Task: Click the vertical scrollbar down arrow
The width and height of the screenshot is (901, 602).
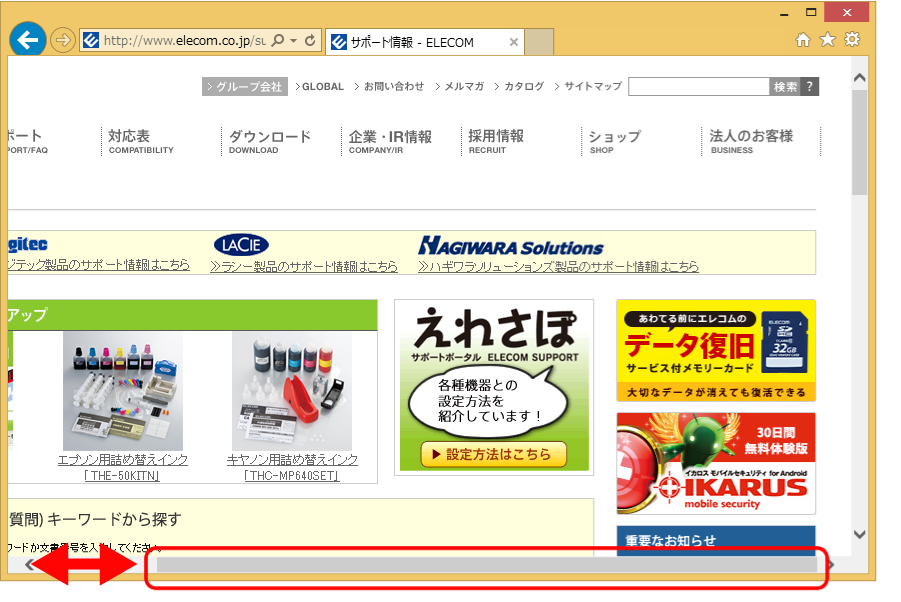Action: coord(860,534)
